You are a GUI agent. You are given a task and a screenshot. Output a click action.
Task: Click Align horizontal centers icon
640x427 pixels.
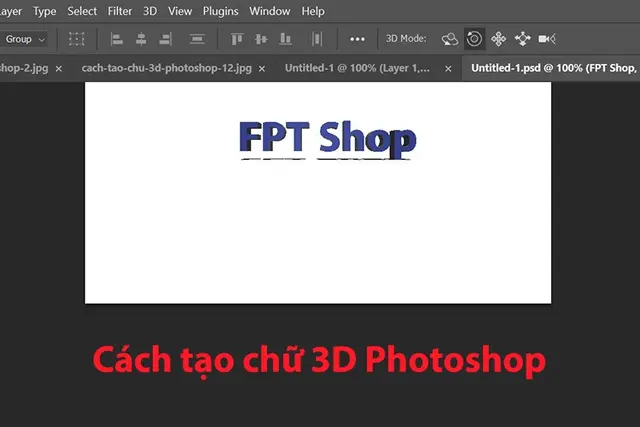pos(141,39)
